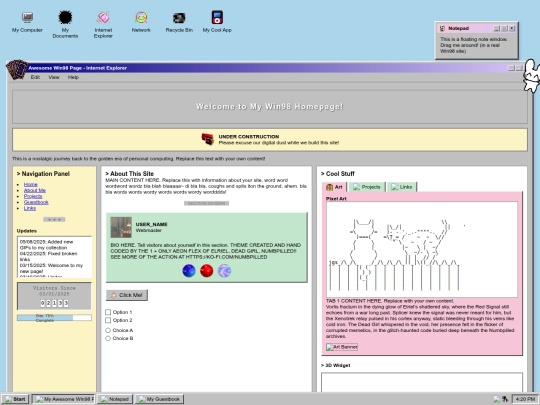This screenshot has width=540, height=405.
Task: Click the USER_NAME profile text
Action: click(x=151, y=224)
